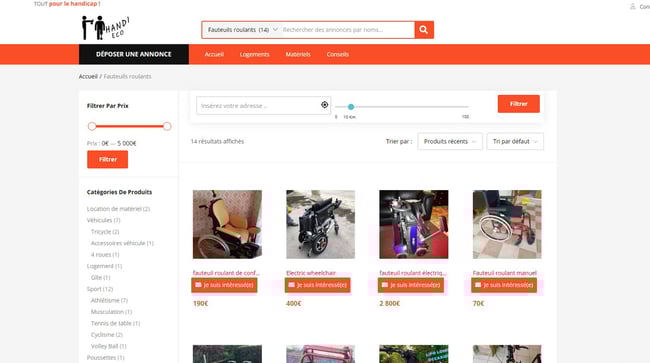This screenshot has width=650, height=363.
Task: Click the user account icon at top right
Action: tap(633, 6)
